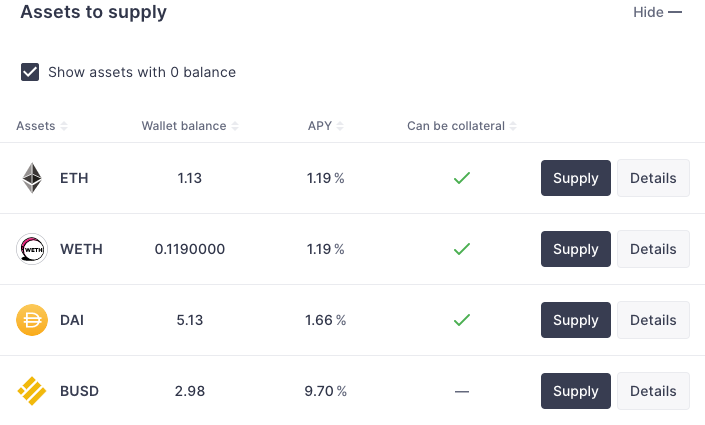Click the ETH token icon

pyautogui.click(x=32, y=178)
